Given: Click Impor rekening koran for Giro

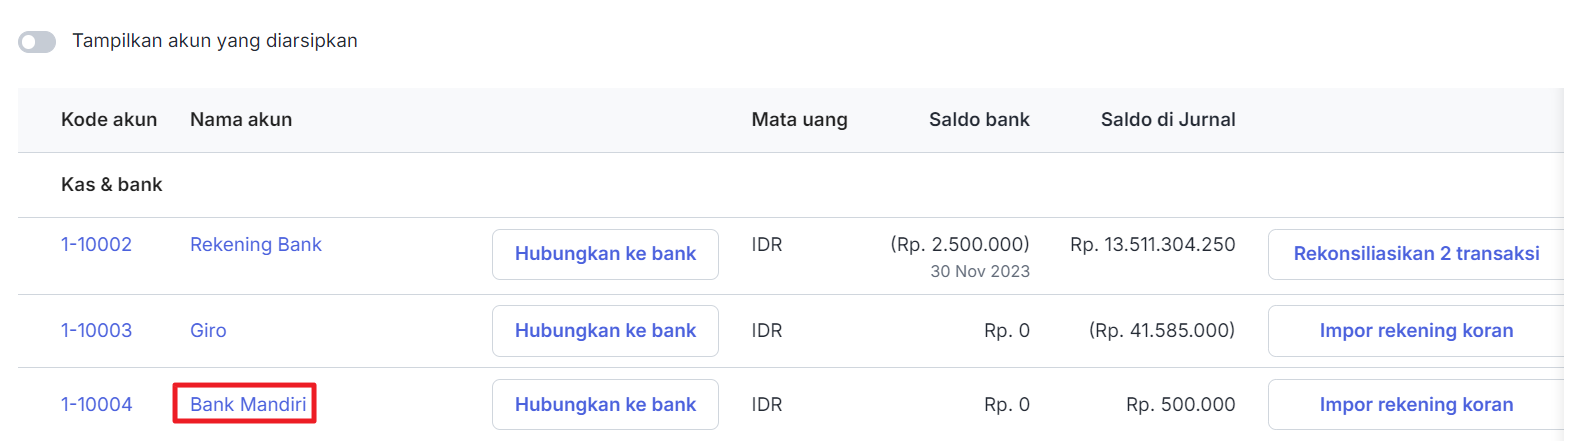Looking at the screenshot, I should [x=1416, y=331].
